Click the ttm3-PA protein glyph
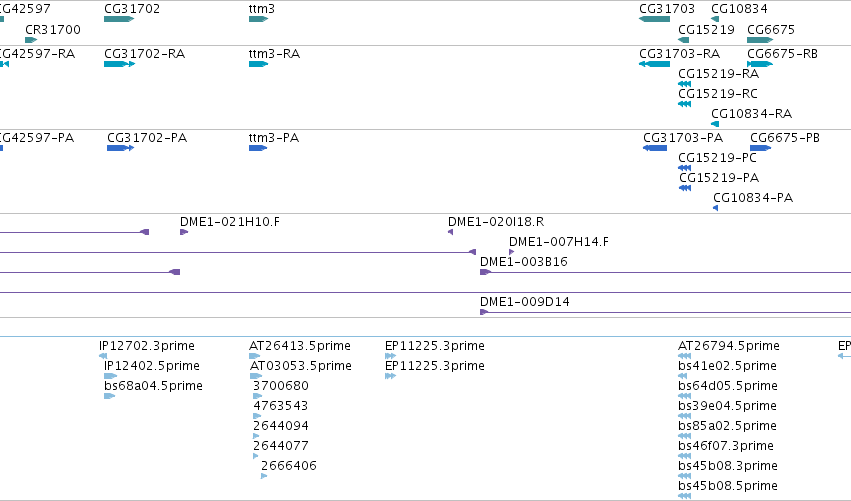Viewport: 851px width, 501px height. coord(258,148)
